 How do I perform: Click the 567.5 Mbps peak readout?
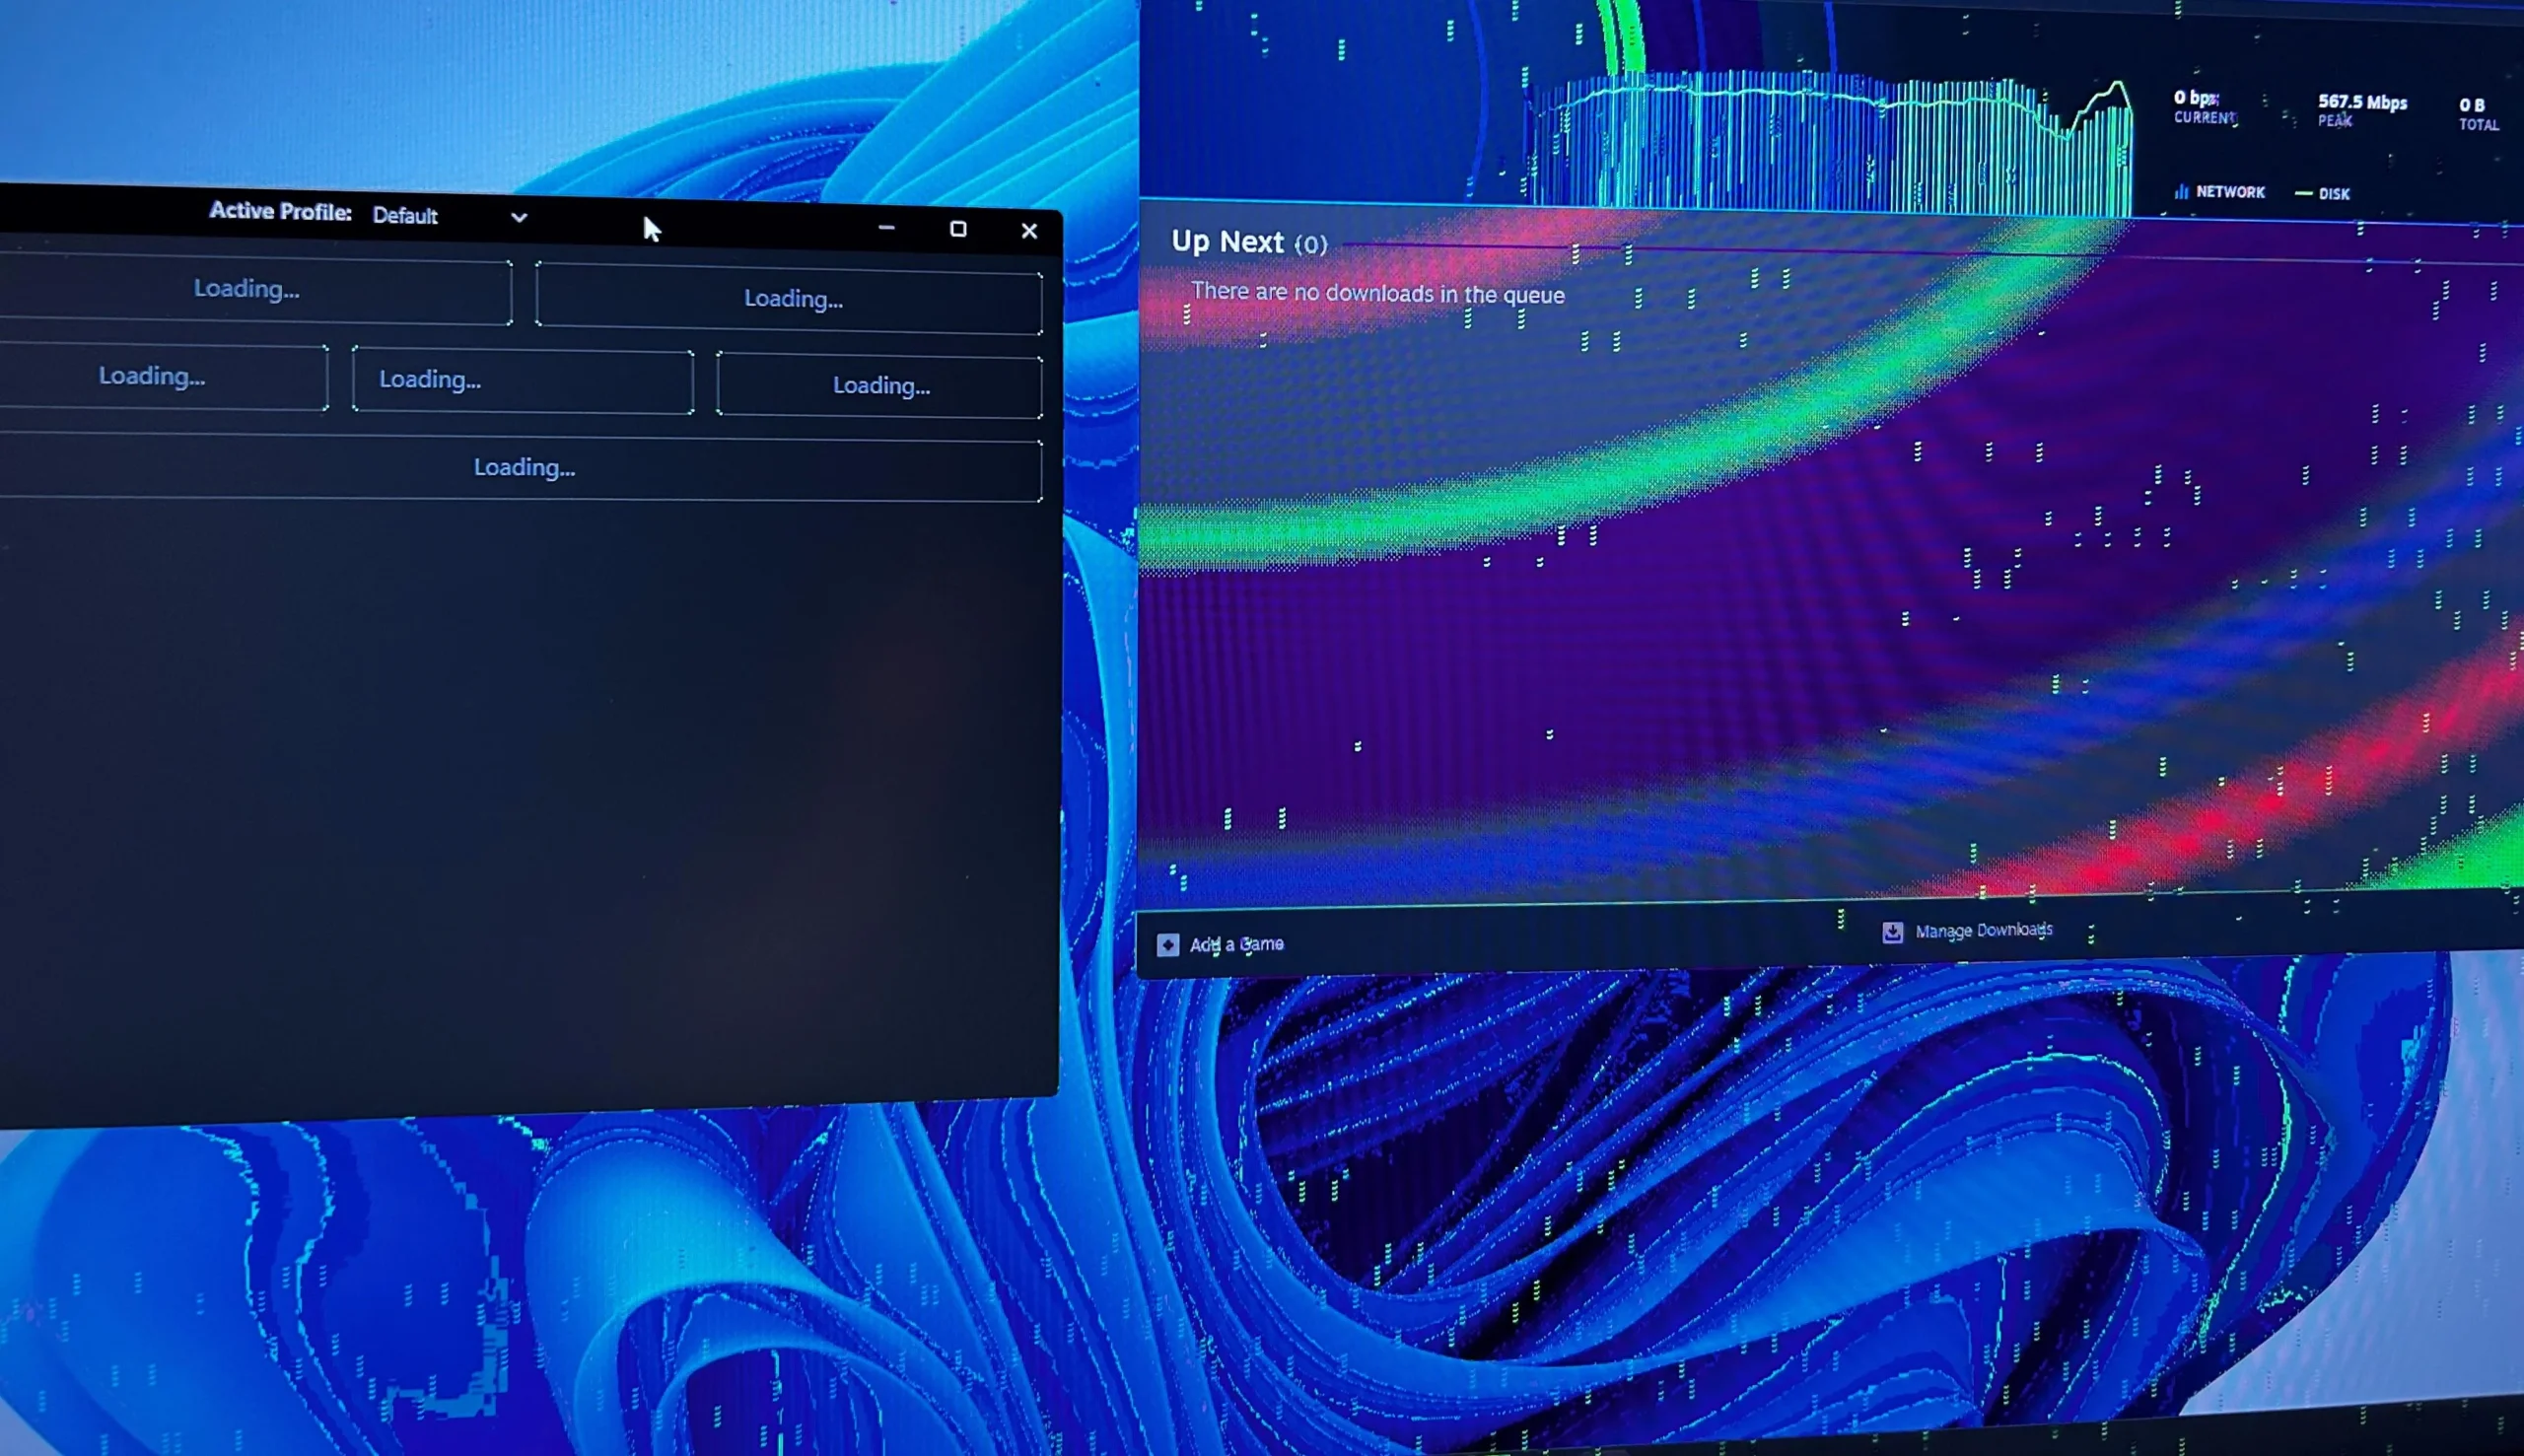2361,102
